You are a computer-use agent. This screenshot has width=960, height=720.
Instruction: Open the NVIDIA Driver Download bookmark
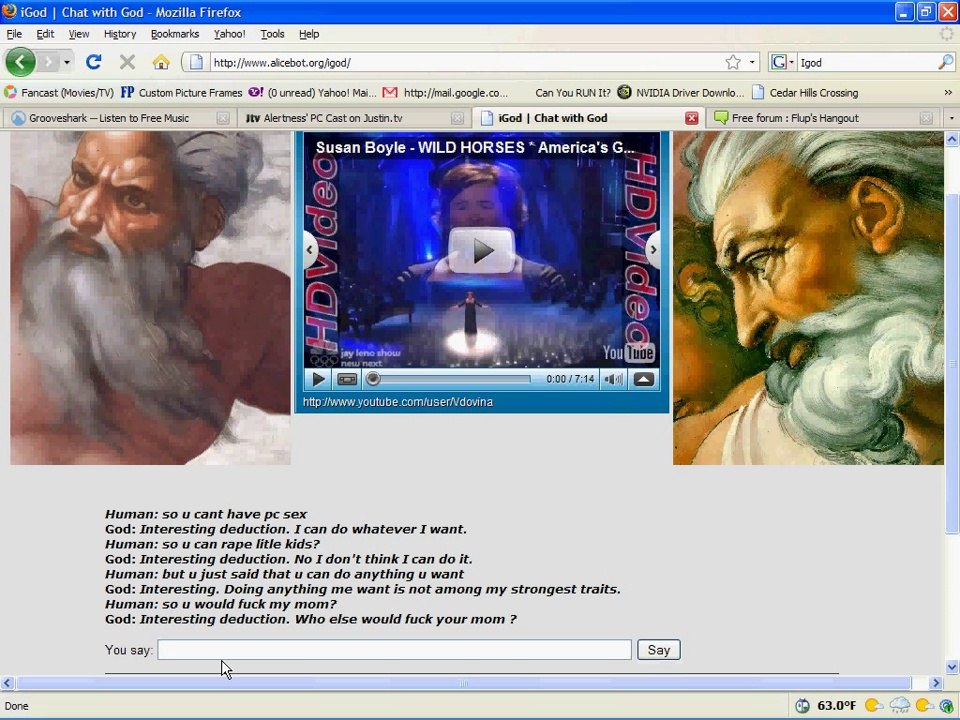click(681, 92)
